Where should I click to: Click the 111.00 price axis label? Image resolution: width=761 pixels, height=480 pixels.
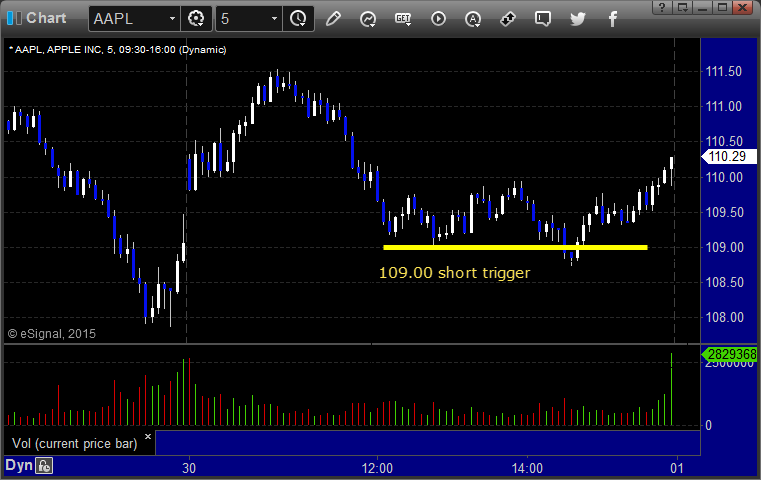[724, 106]
